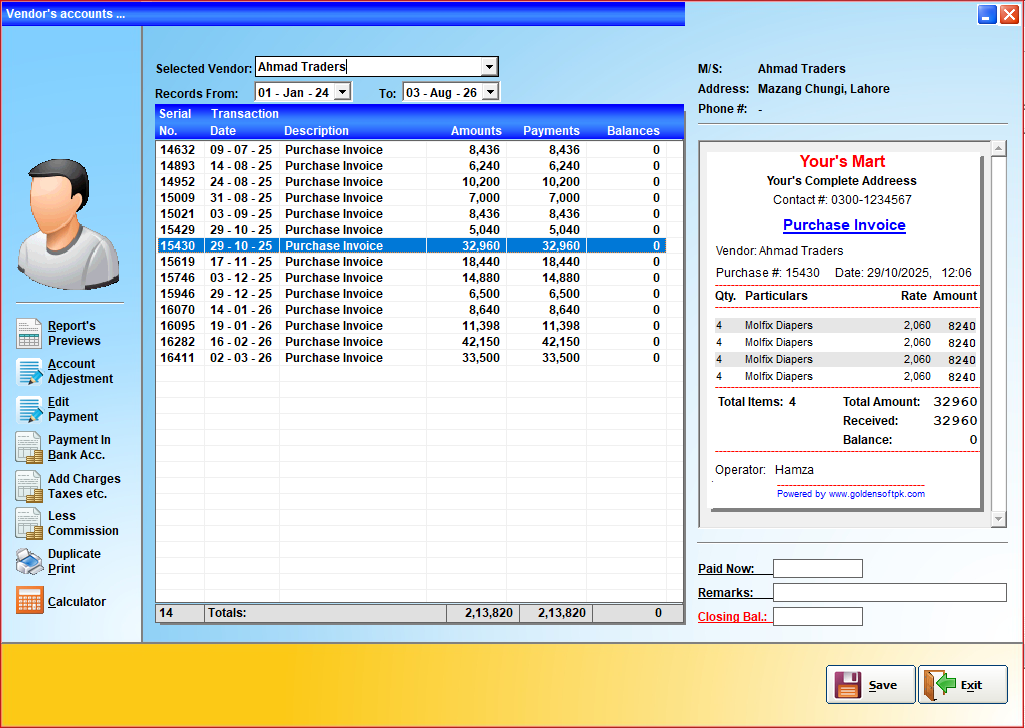Click the Purchase Invoice heading link
The image size is (1025, 728).
844,225
